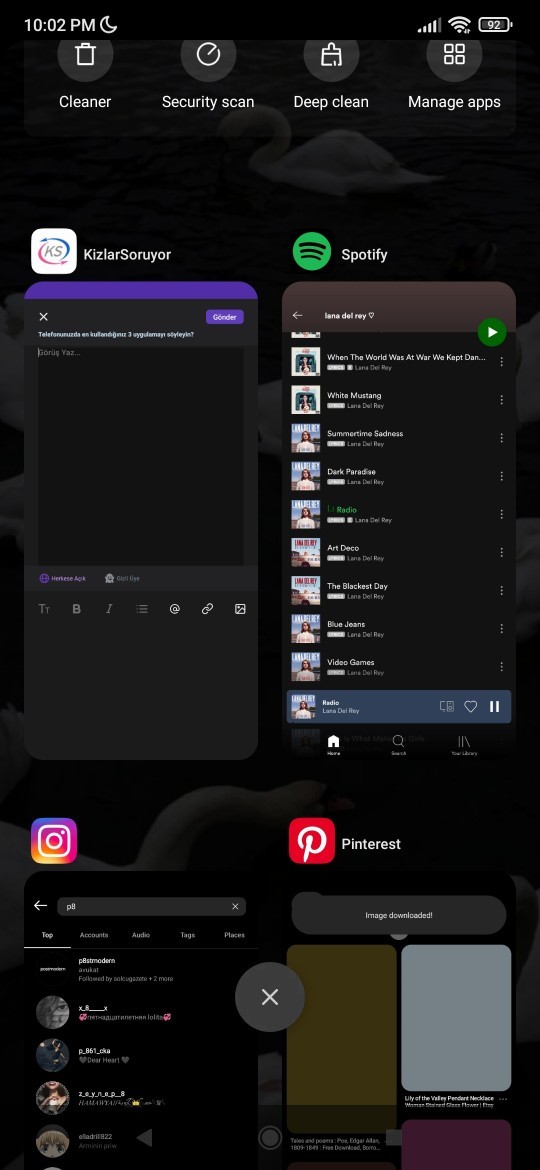Select Gizli Üye anonymous option

tap(122, 578)
